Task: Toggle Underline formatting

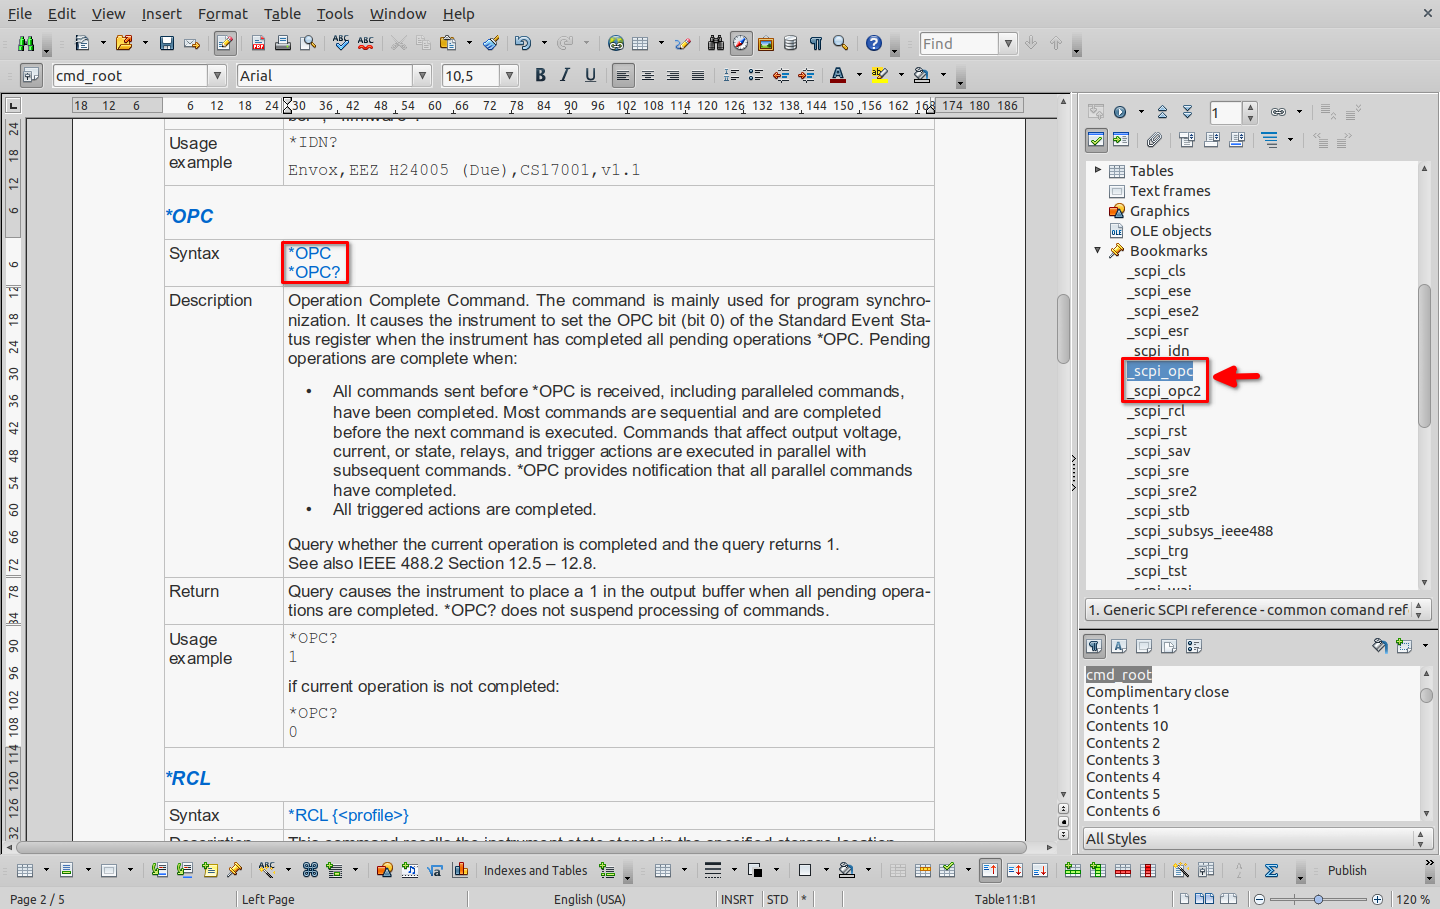Action: (x=590, y=75)
